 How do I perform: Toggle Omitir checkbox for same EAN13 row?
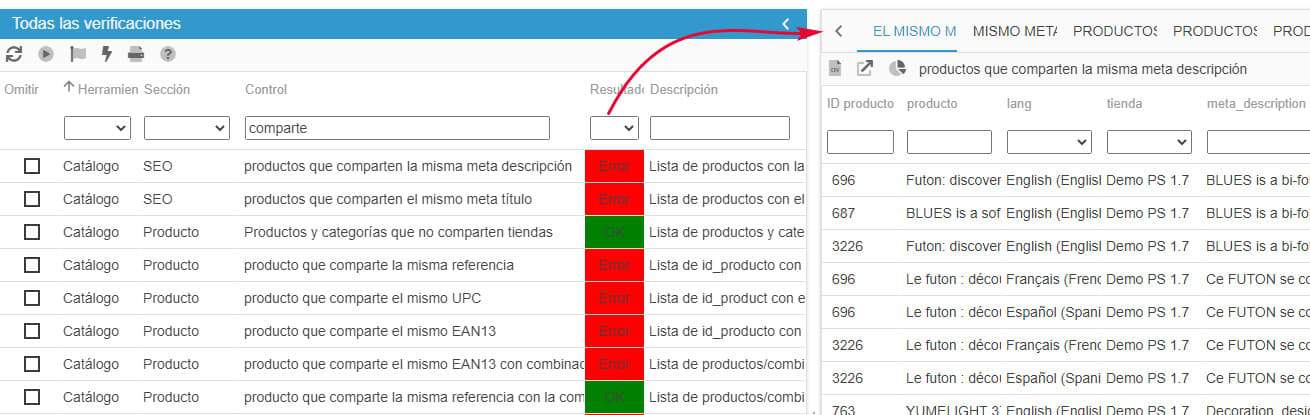[32, 331]
